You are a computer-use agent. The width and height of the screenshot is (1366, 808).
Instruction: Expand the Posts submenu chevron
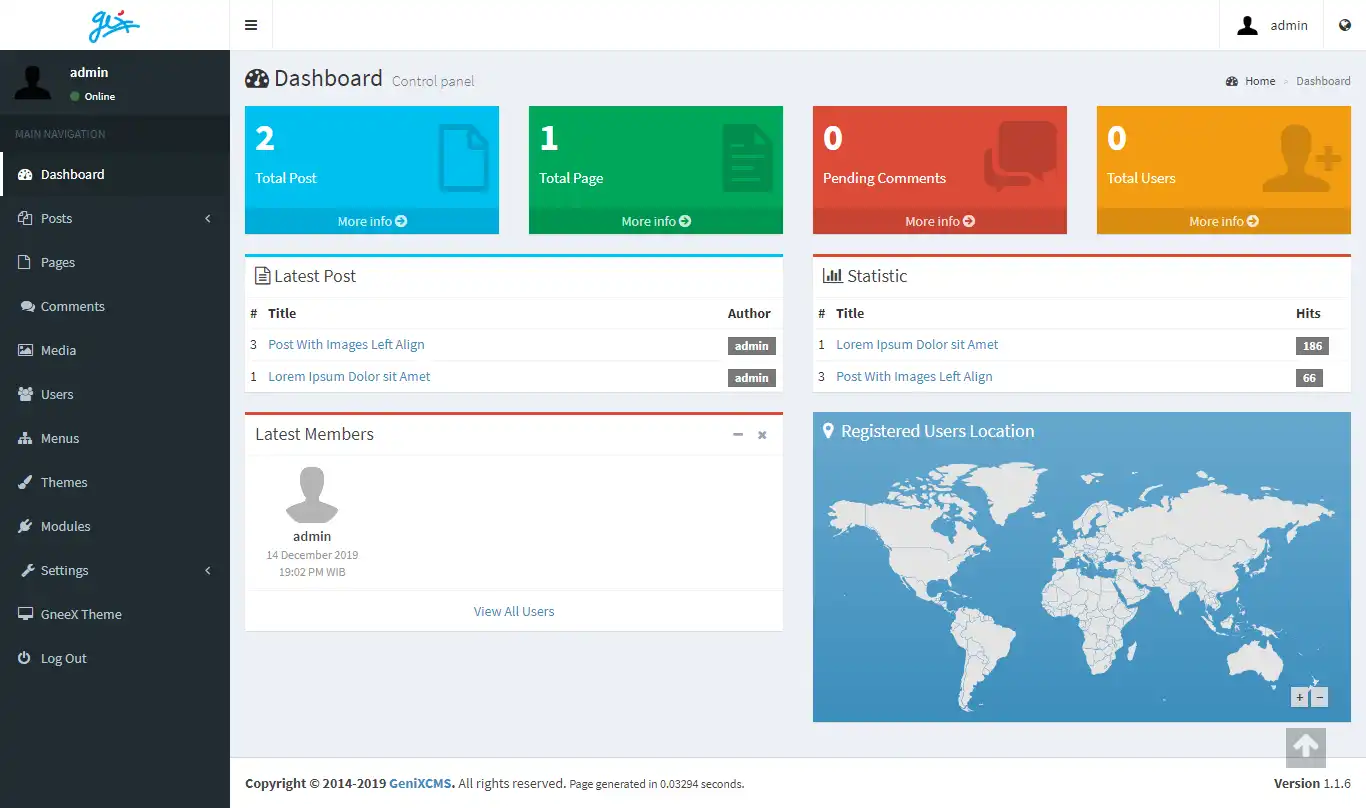[208, 218]
